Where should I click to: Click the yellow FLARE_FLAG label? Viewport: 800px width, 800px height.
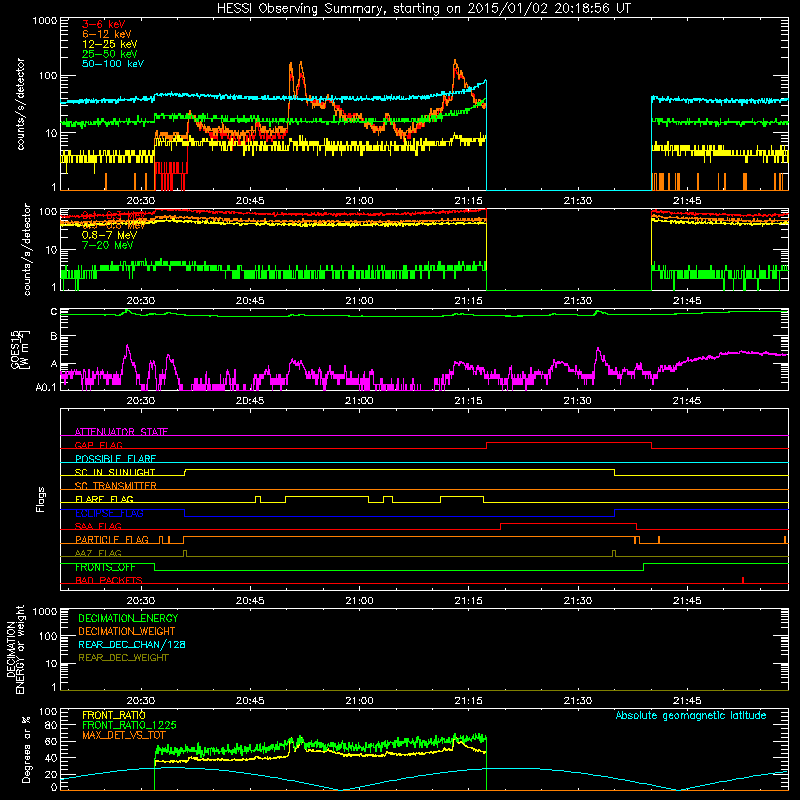click(104, 499)
